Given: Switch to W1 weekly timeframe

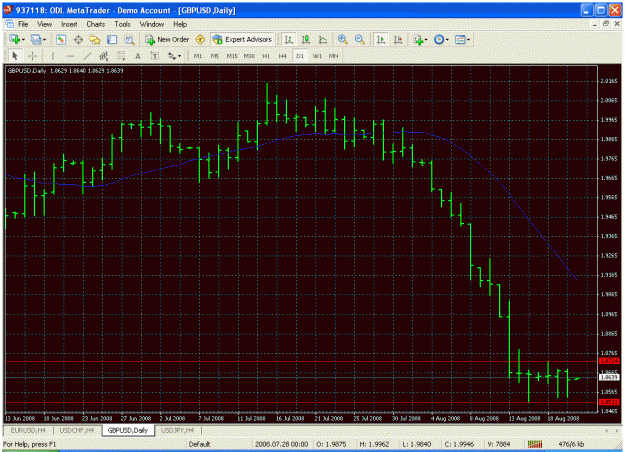Looking at the screenshot, I should coord(317,56).
